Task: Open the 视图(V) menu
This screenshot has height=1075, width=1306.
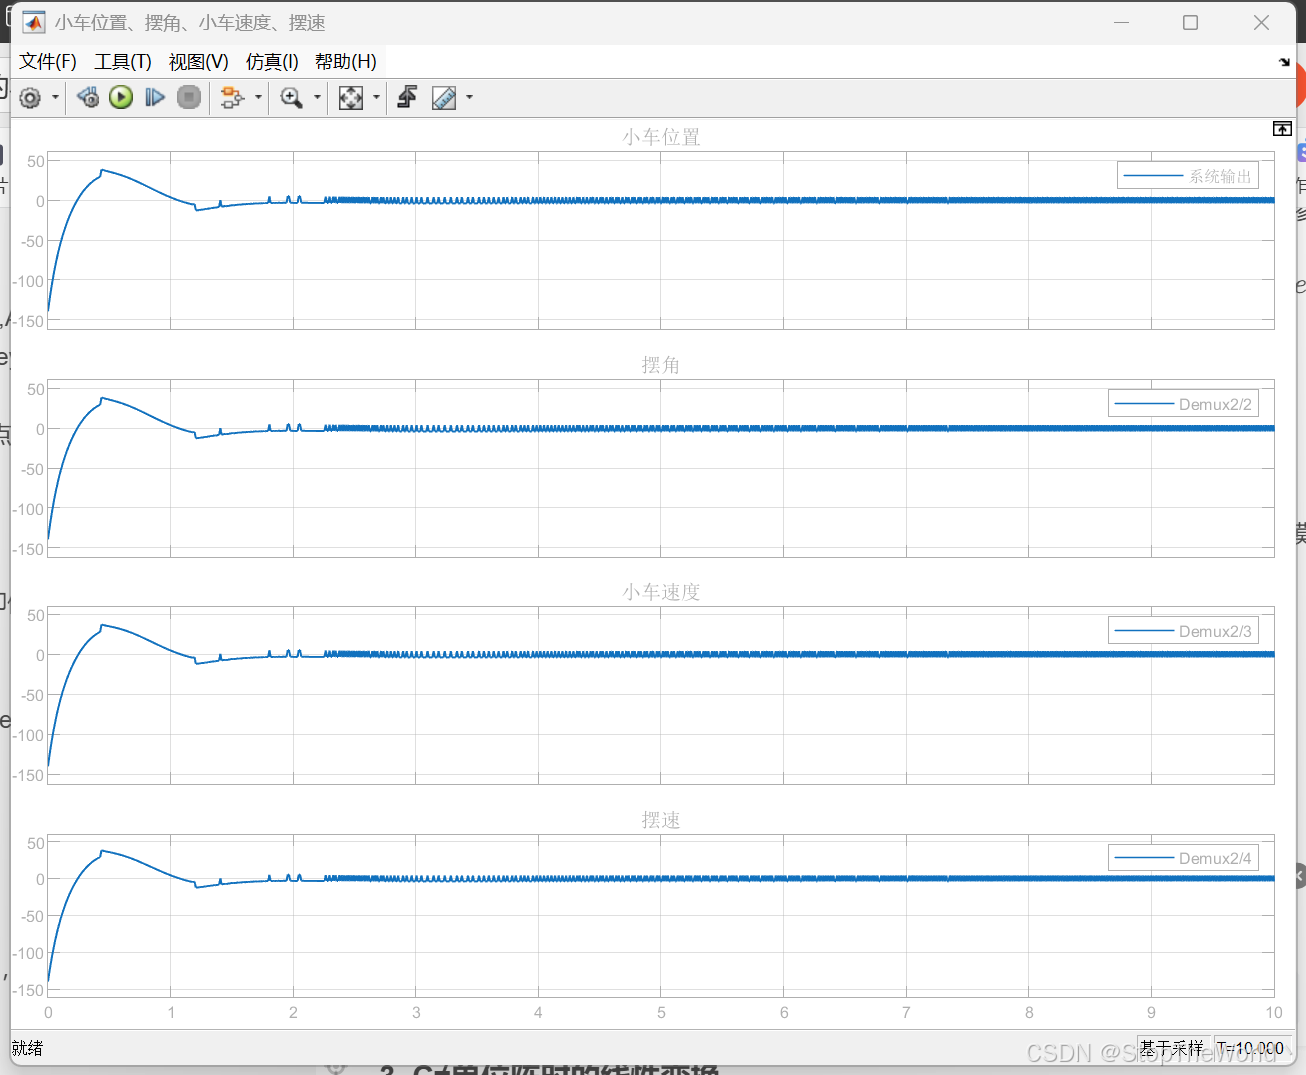Action: (x=198, y=61)
